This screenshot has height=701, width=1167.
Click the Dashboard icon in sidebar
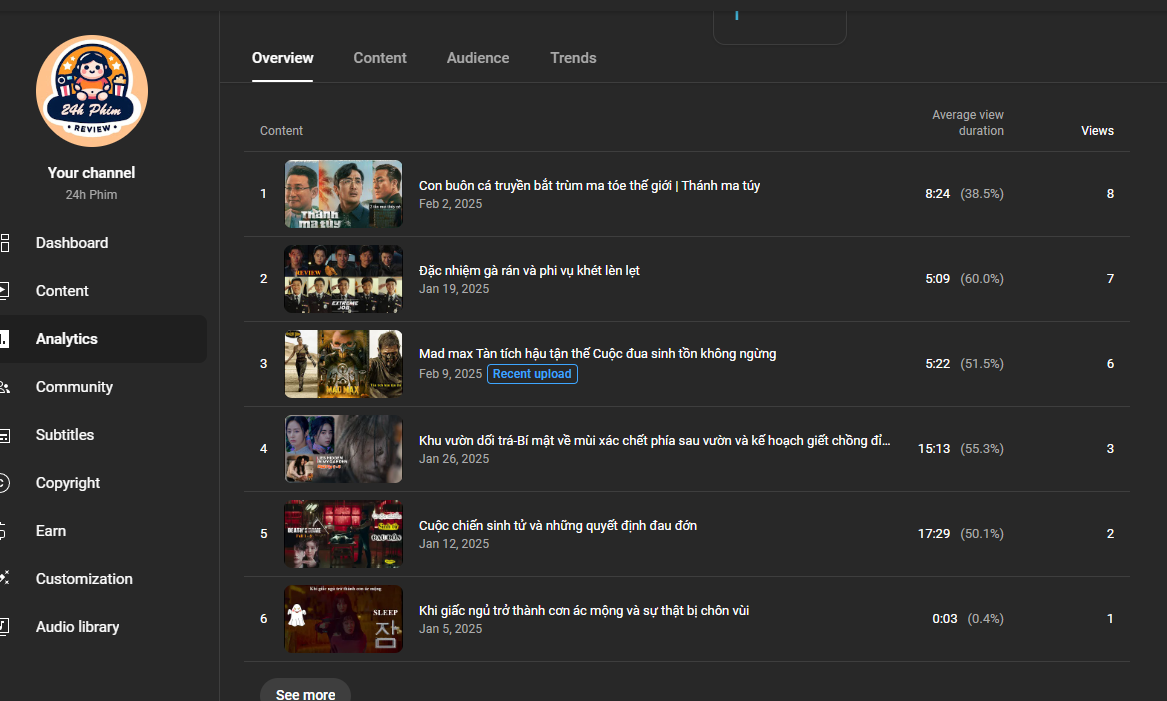[5, 243]
